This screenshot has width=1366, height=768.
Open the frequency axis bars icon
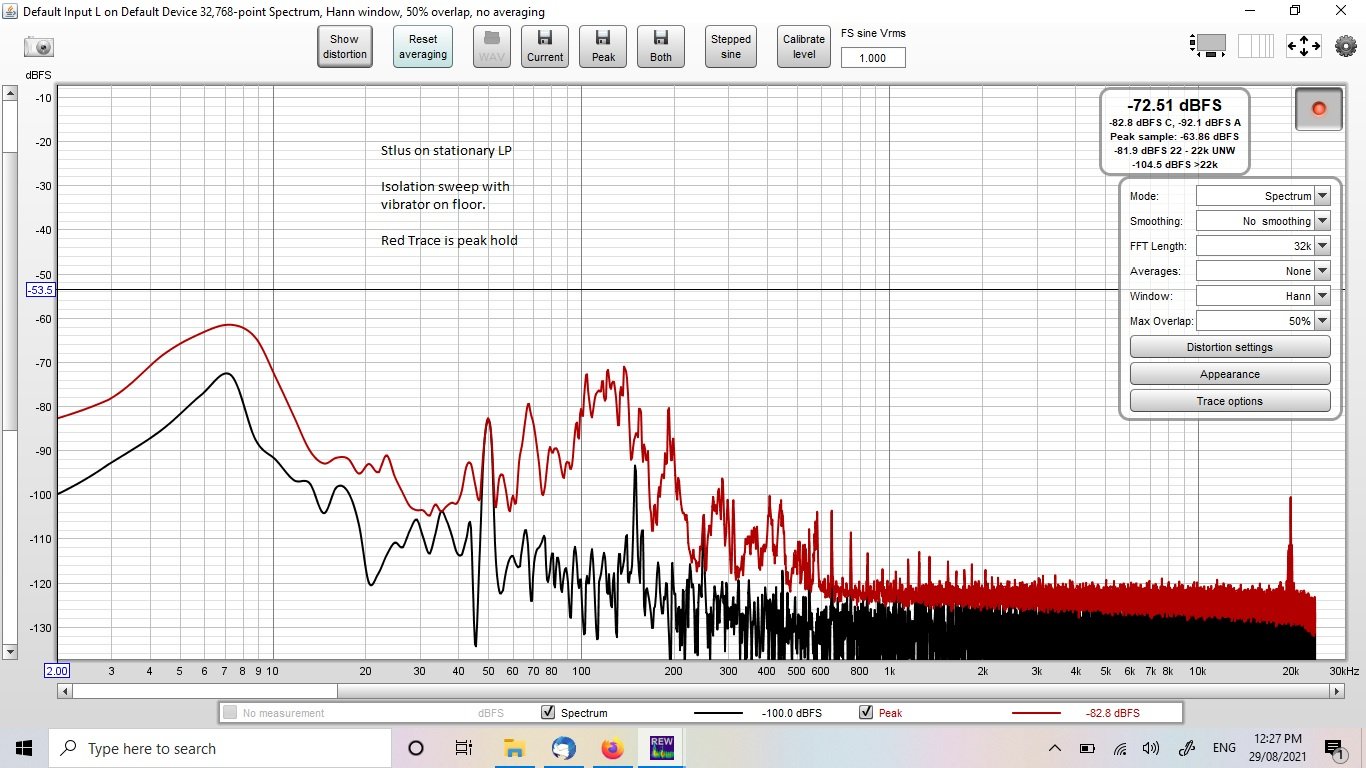(x=1256, y=46)
